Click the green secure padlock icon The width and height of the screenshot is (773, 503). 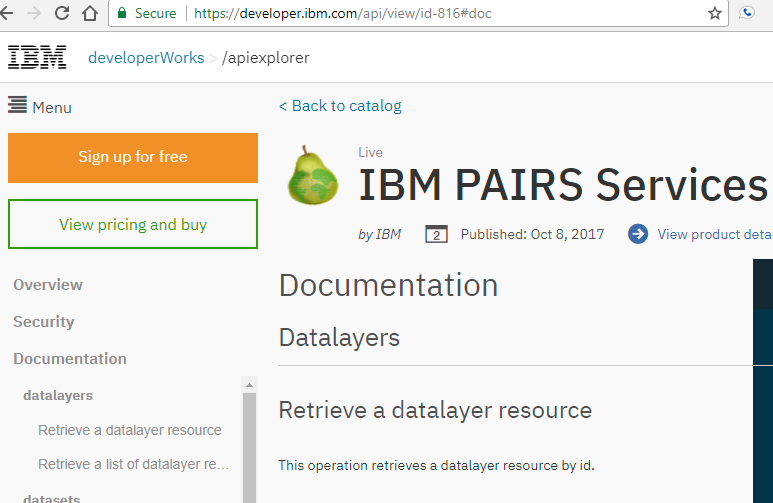[x=122, y=13]
